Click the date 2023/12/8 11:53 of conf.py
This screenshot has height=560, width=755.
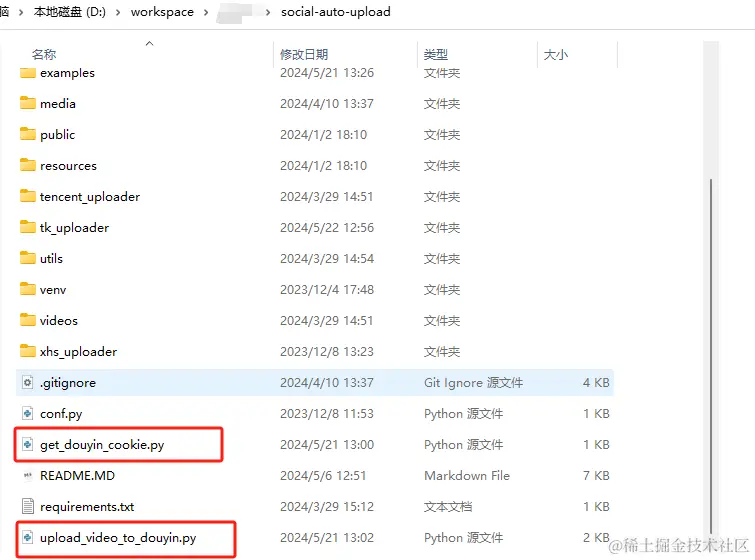pos(327,414)
